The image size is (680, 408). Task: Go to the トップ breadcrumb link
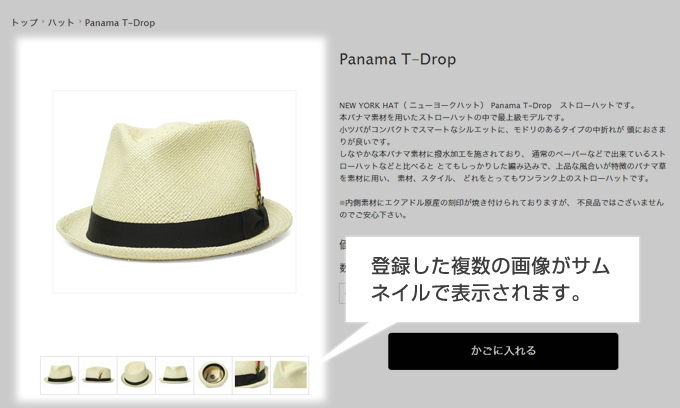[24, 23]
